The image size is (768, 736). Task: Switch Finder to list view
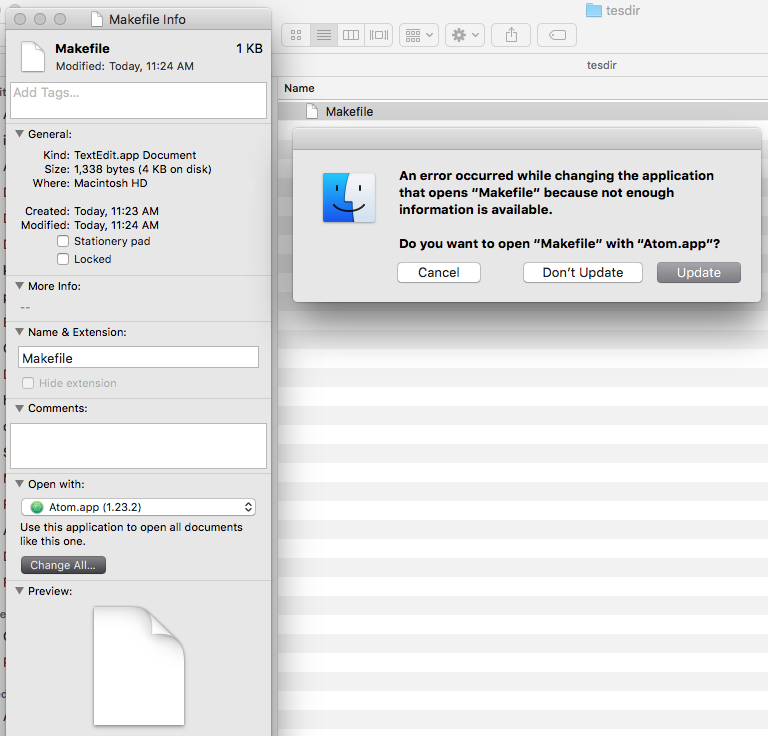(324, 35)
